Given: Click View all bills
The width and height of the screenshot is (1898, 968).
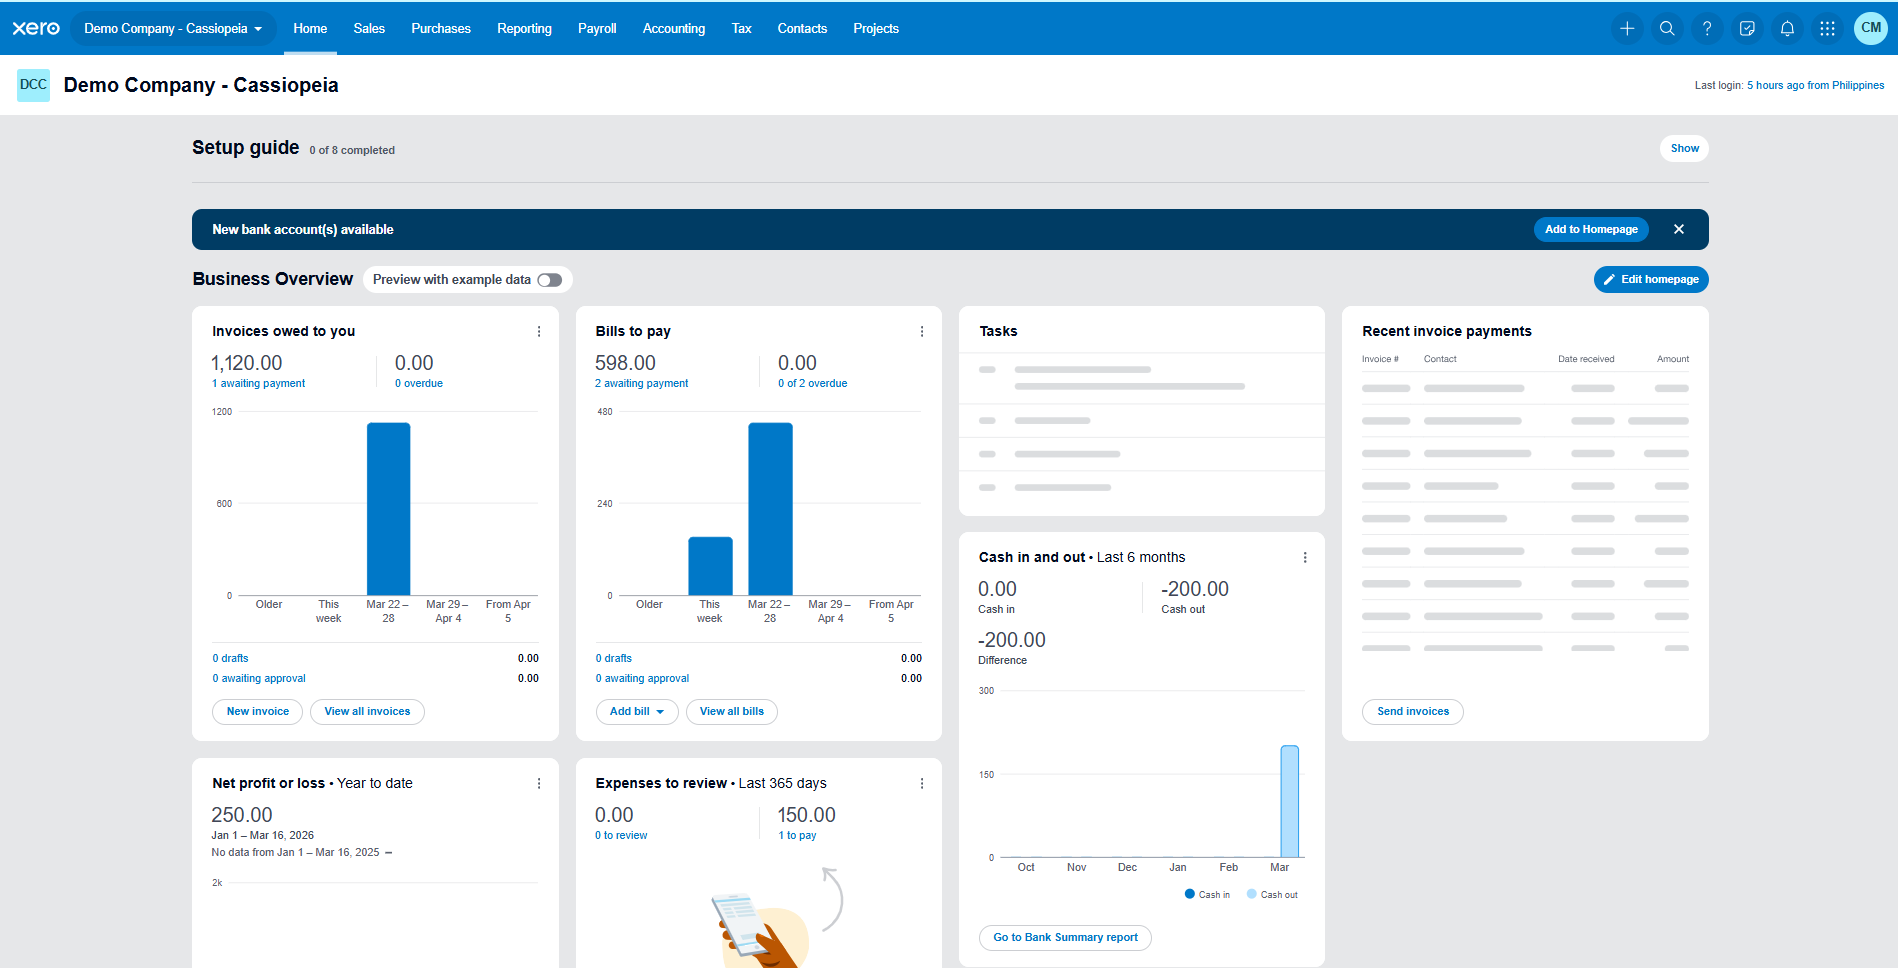Looking at the screenshot, I should 732,711.
